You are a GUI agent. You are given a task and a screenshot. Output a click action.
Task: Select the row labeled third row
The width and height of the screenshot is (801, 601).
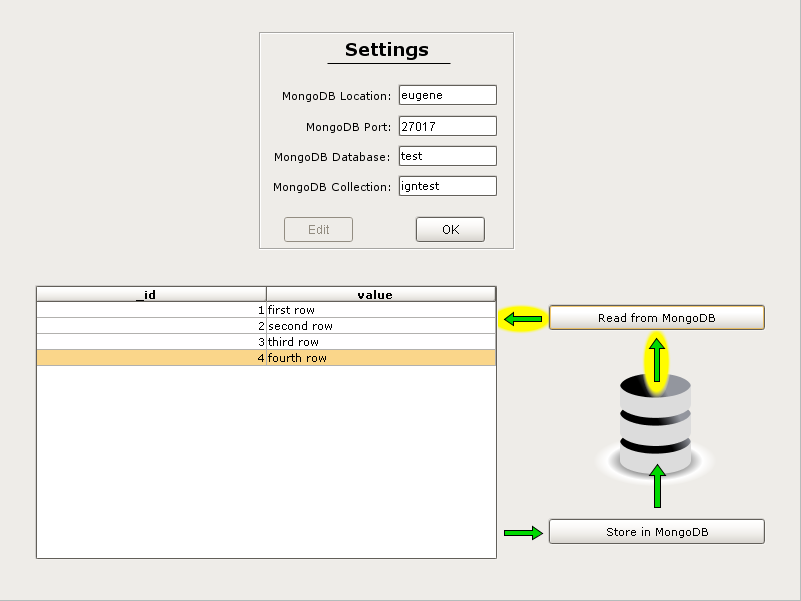coord(265,342)
